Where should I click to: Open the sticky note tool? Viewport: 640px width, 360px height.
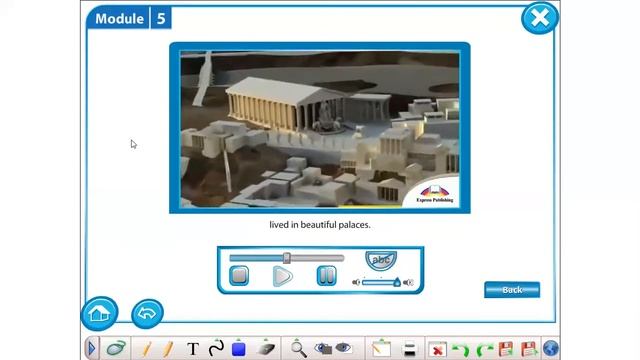point(381,349)
